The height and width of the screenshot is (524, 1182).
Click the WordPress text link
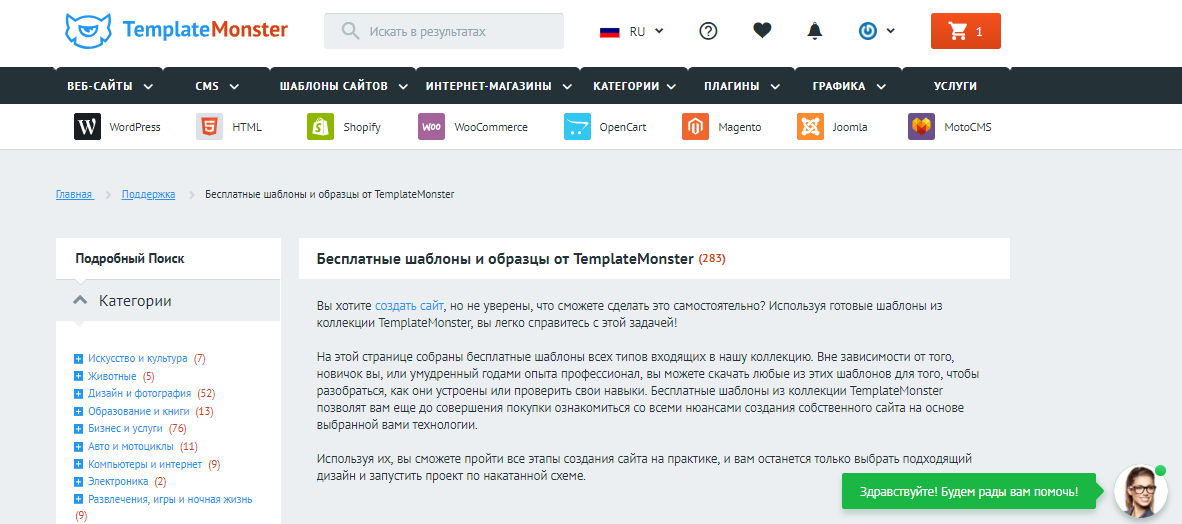135,127
